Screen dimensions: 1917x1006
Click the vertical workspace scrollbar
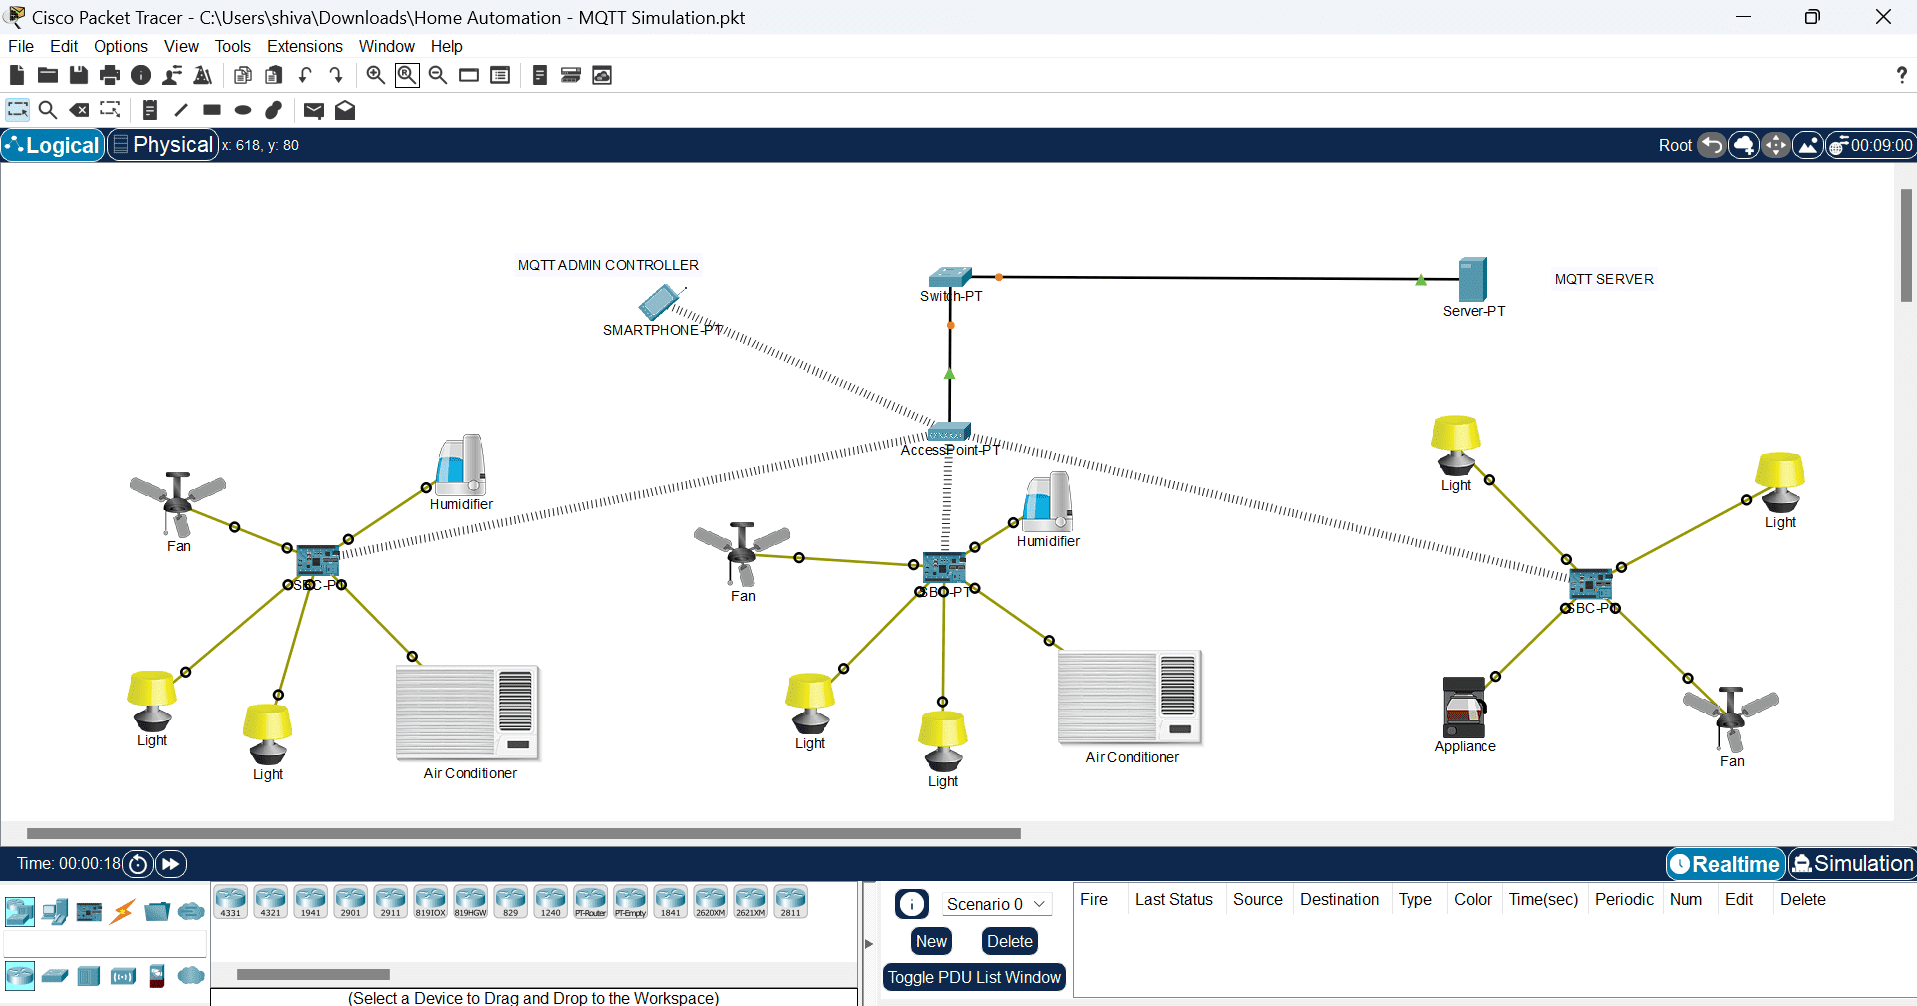(x=1906, y=245)
